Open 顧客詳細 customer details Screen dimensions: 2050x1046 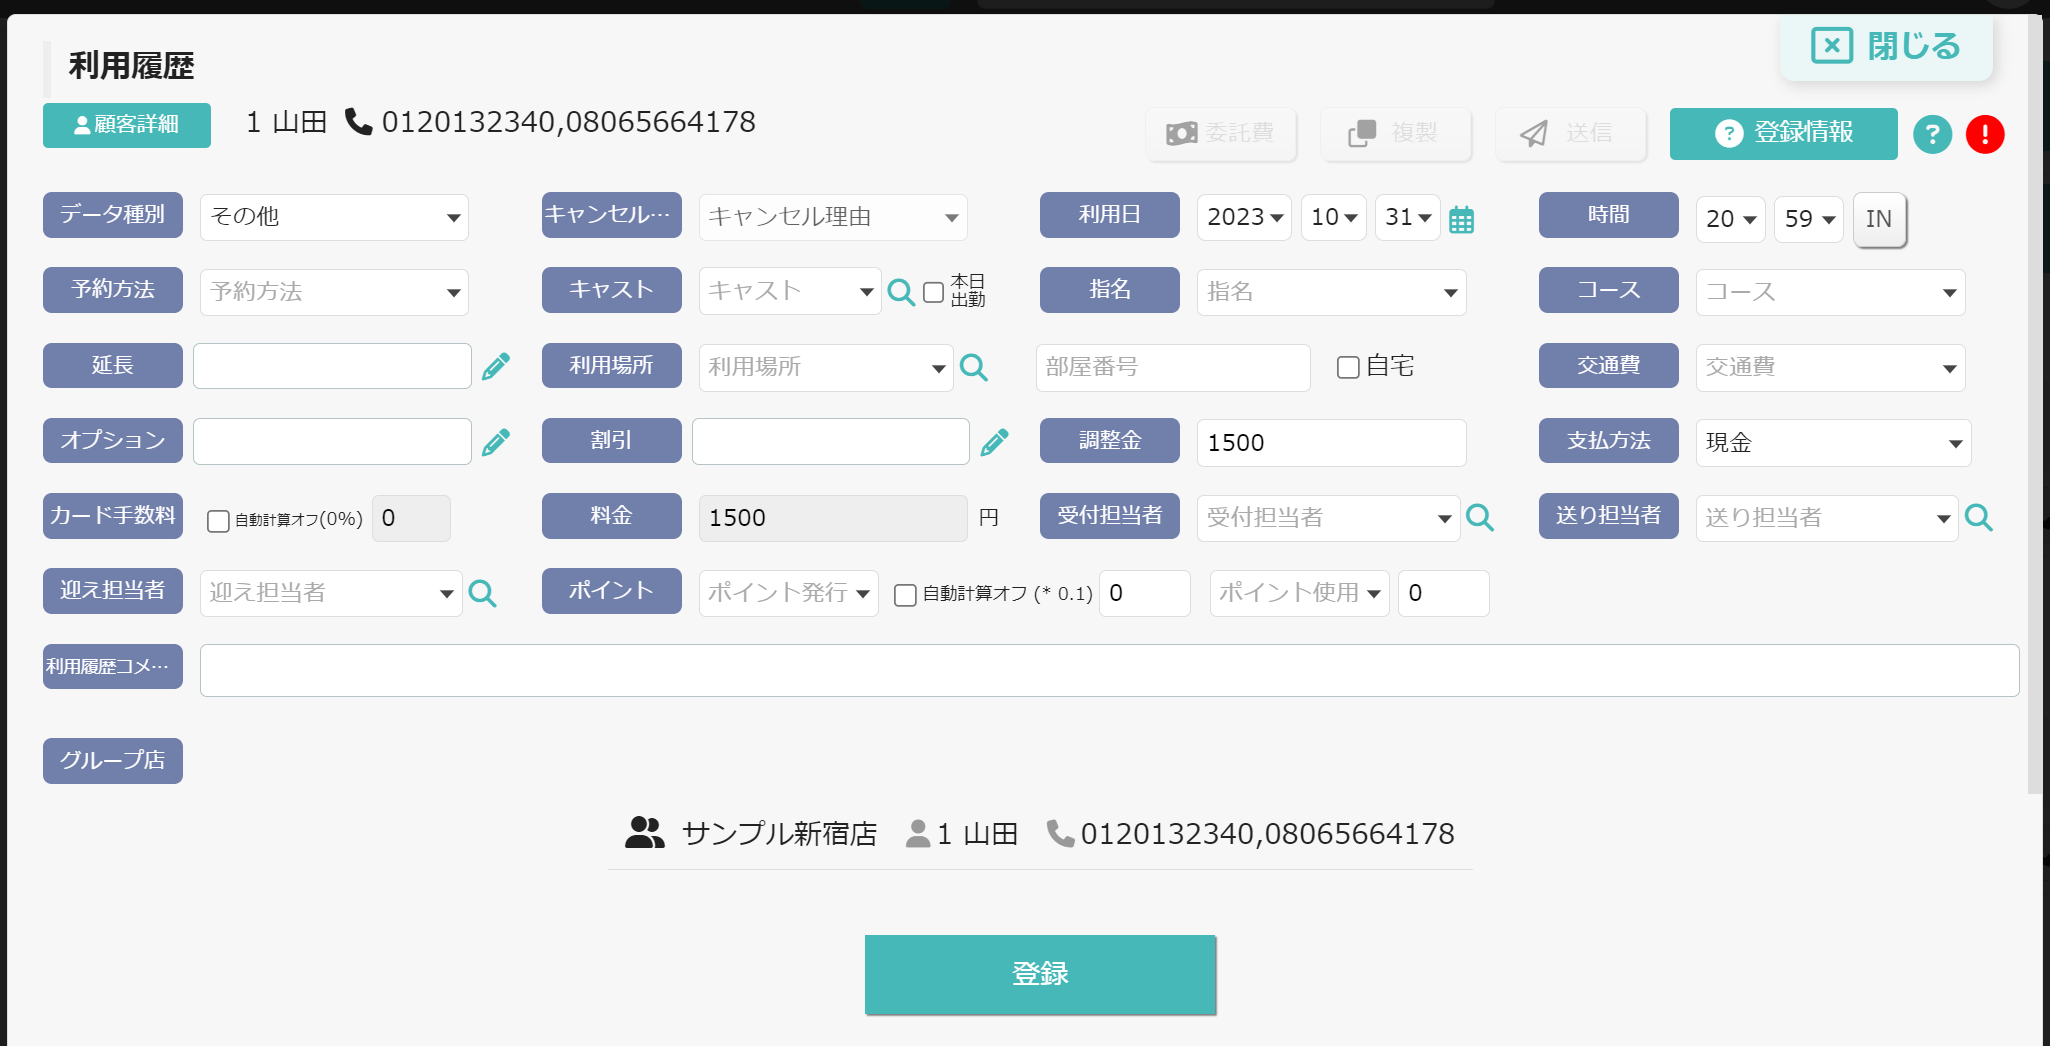(127, 125)
